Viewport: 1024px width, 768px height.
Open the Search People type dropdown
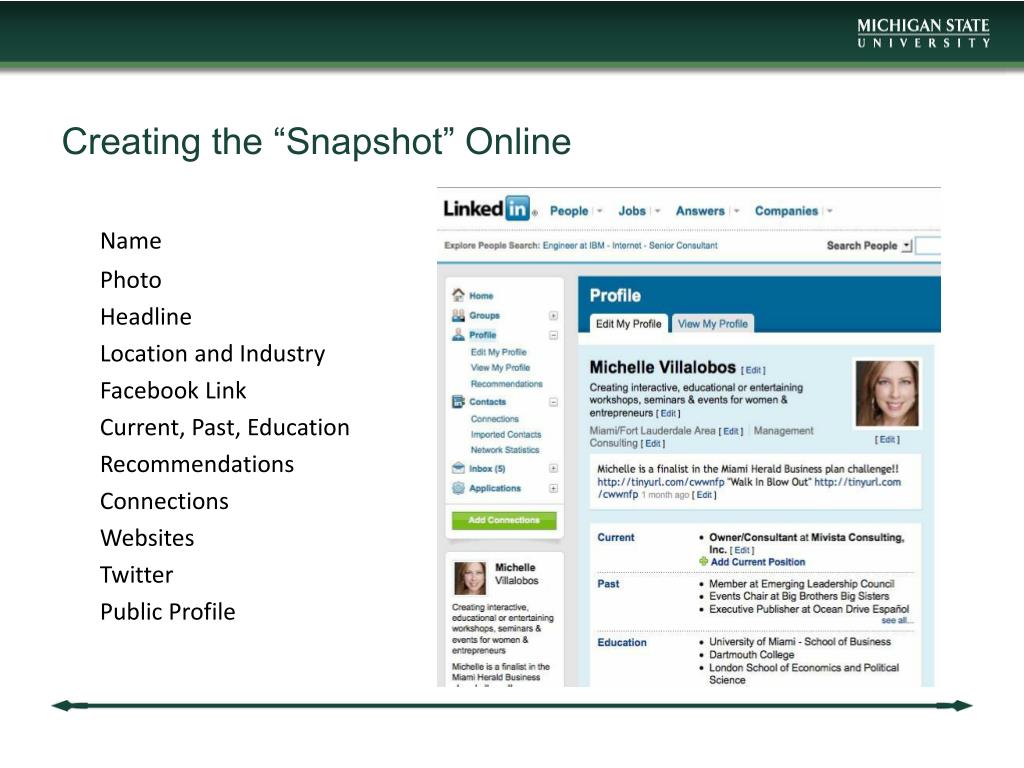click(907, 246)
